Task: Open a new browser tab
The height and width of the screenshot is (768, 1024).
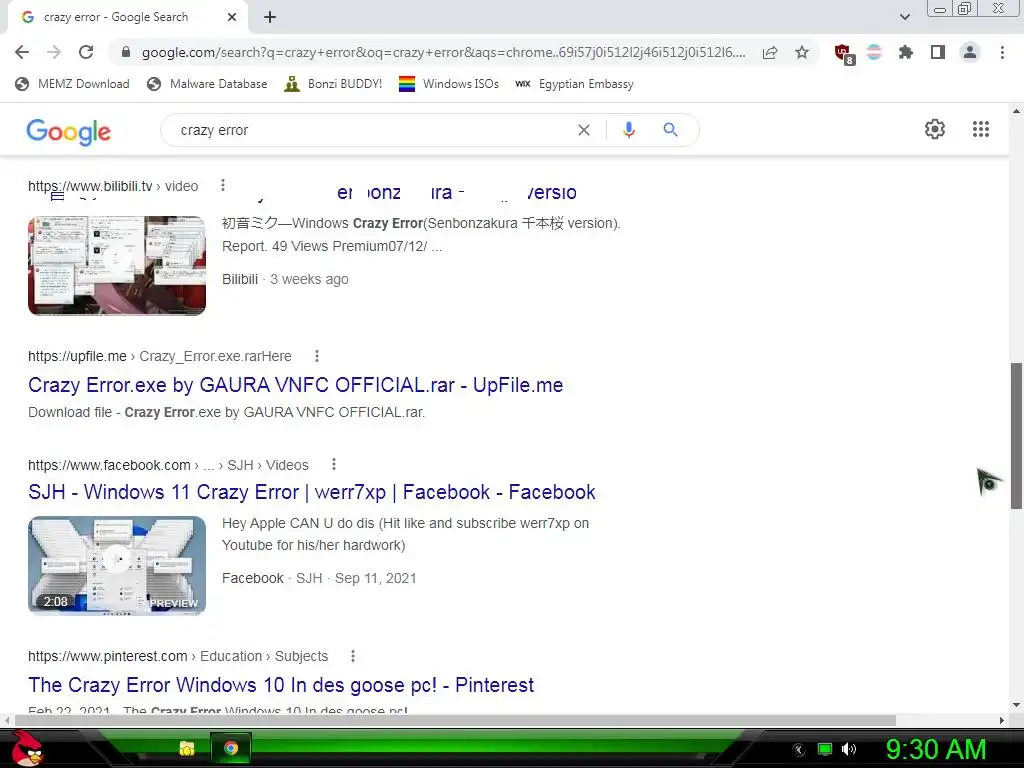Action: point(270,17)
